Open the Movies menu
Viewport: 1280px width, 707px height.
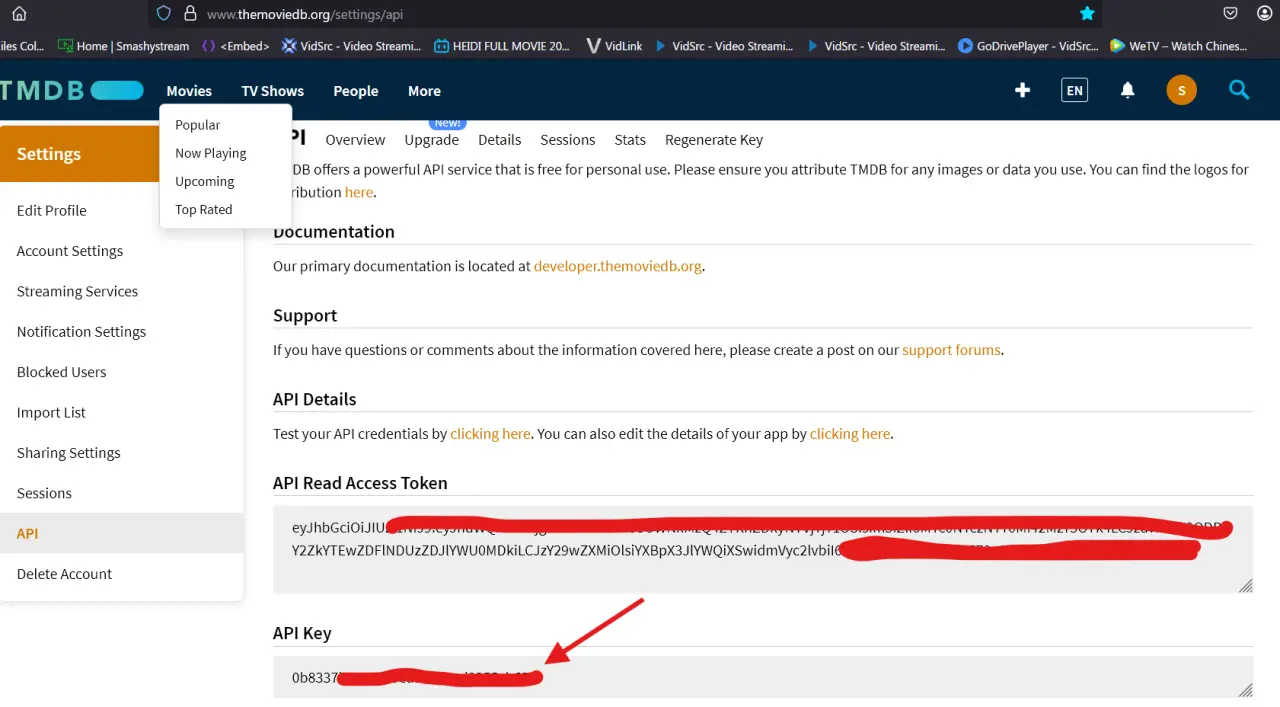[x=189, y=91]
